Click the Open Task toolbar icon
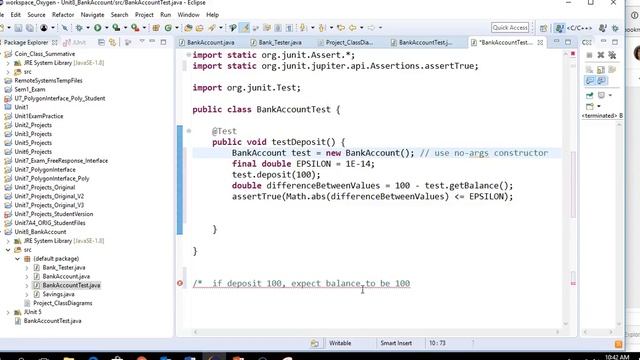This screenshot has height=360, width=640. pos(200,28)
